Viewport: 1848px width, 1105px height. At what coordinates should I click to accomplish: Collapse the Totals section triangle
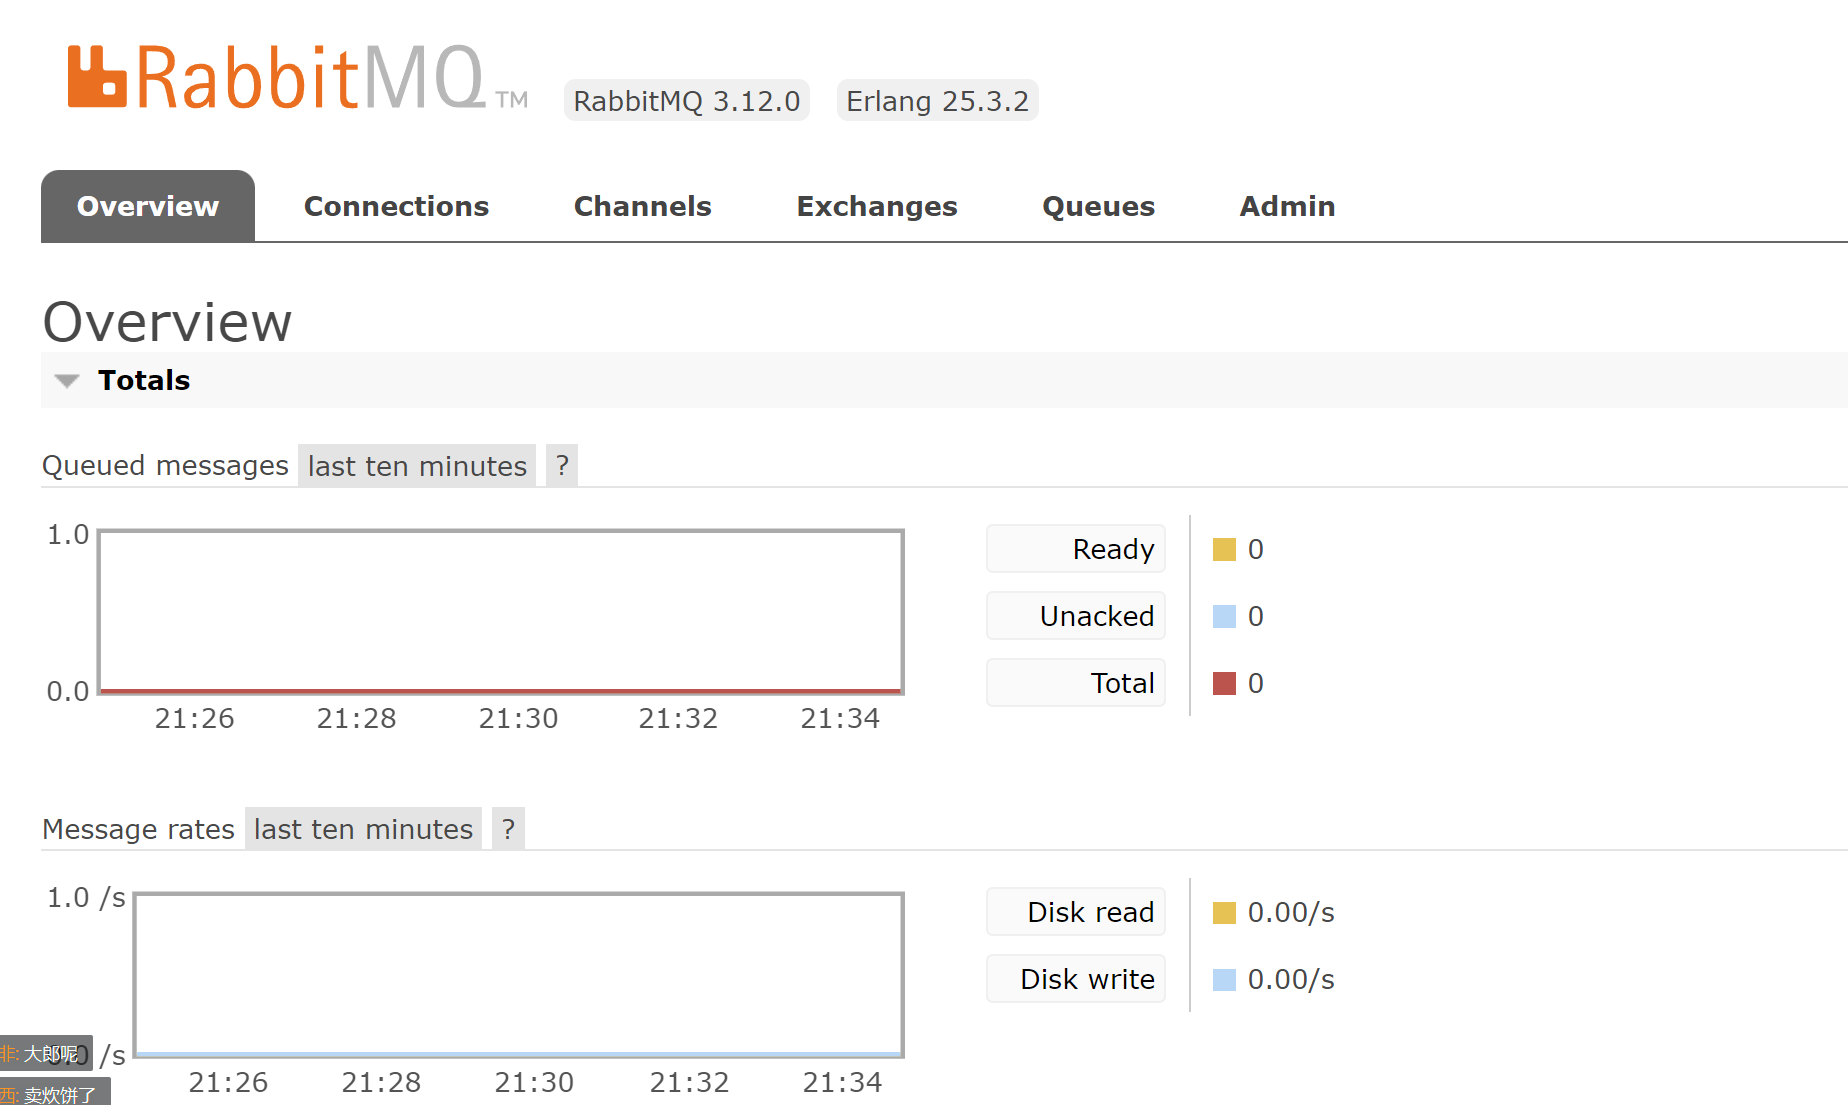[67, 380]
